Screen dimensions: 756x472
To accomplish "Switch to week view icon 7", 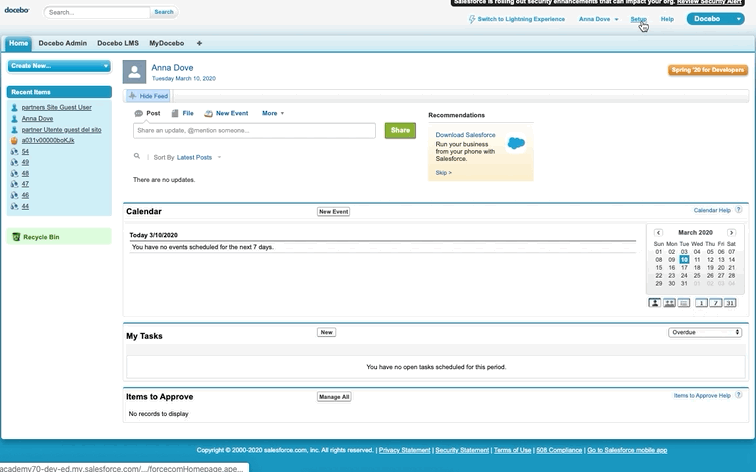I will [716, 303].
